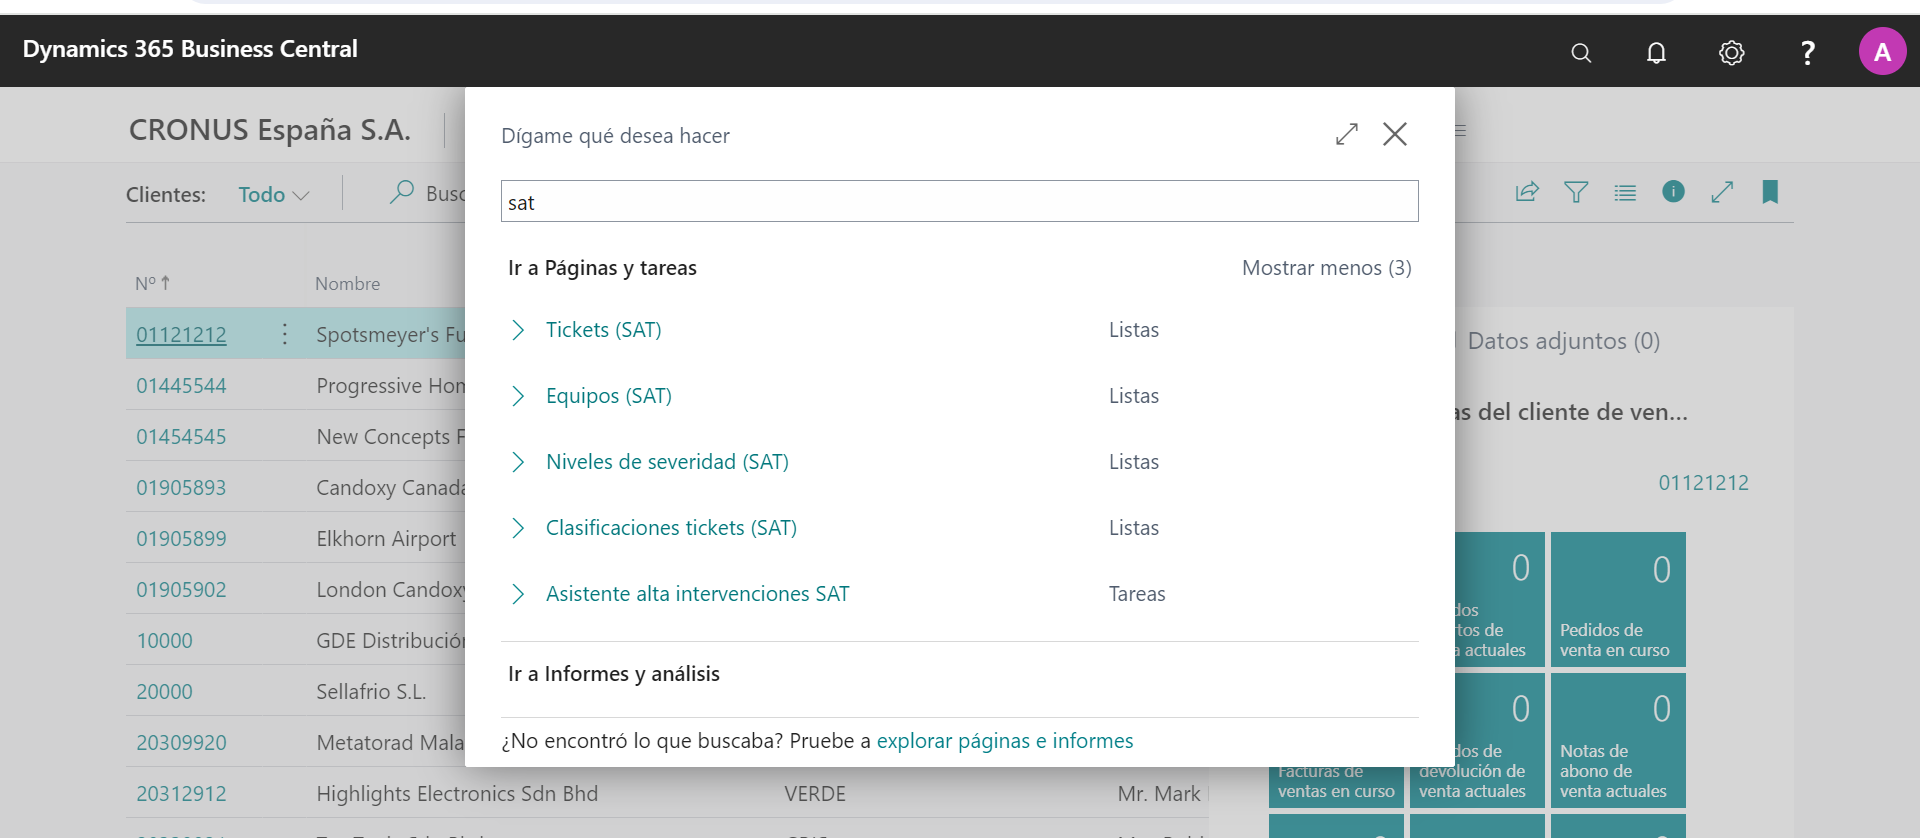Open customer 10000
Viewport: 1920px width, 838px height.
(164, 641)
